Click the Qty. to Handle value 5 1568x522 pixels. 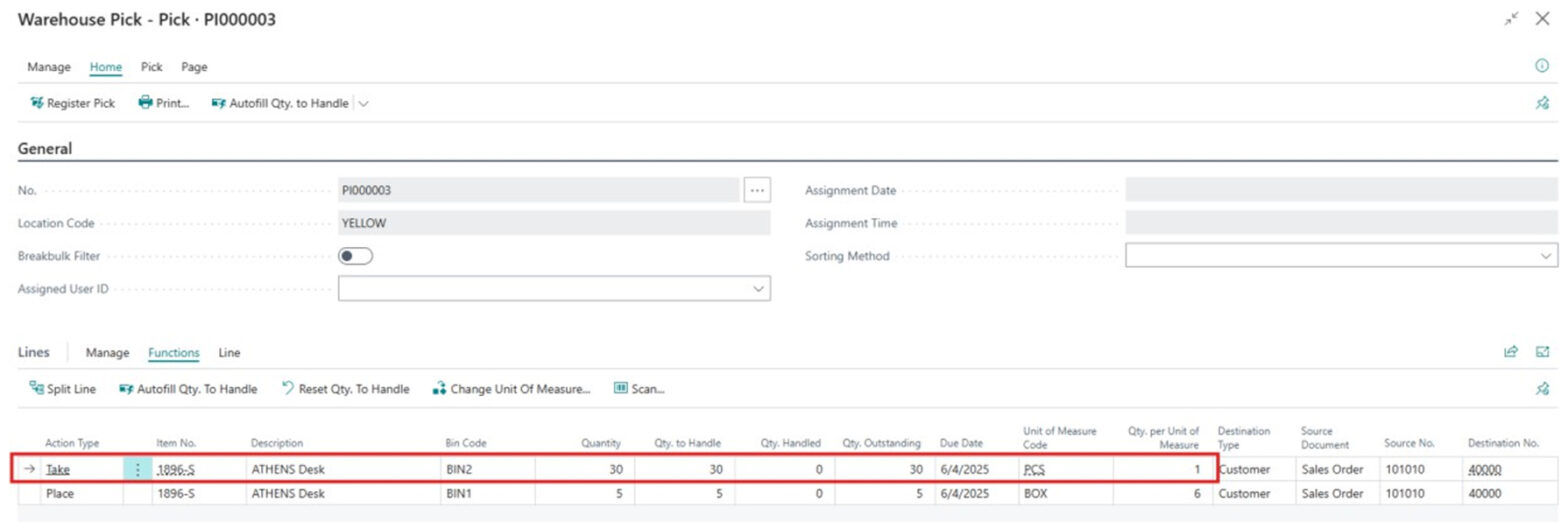[x=720, y=494]
